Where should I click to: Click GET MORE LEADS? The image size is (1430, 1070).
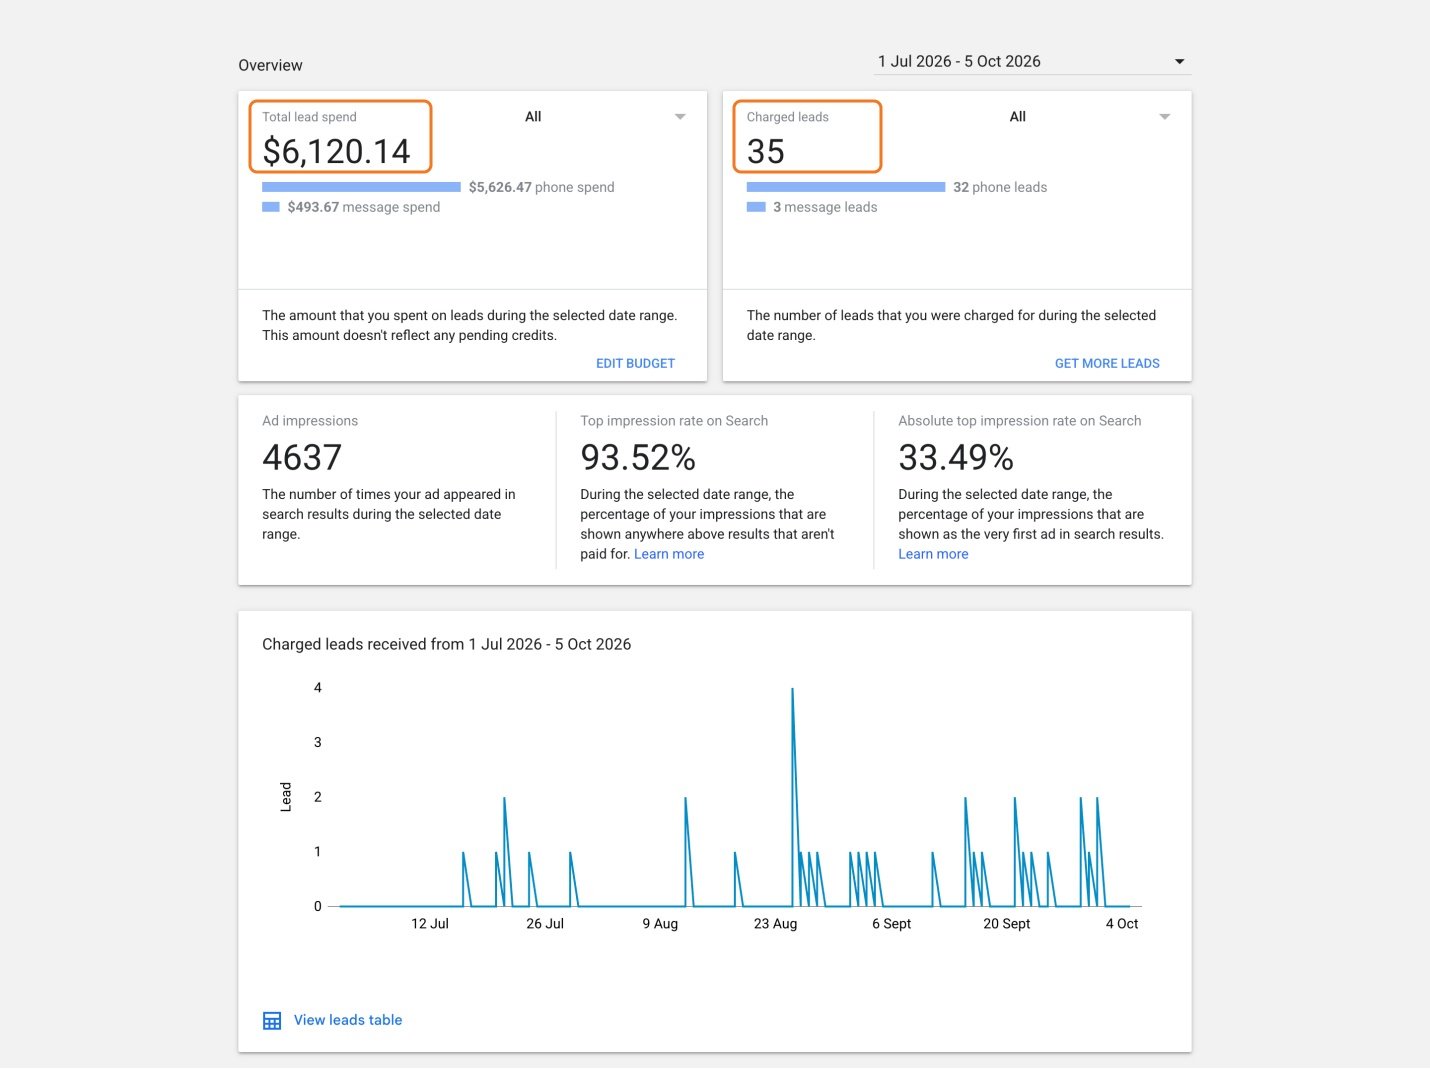[x=1107, y=364]
